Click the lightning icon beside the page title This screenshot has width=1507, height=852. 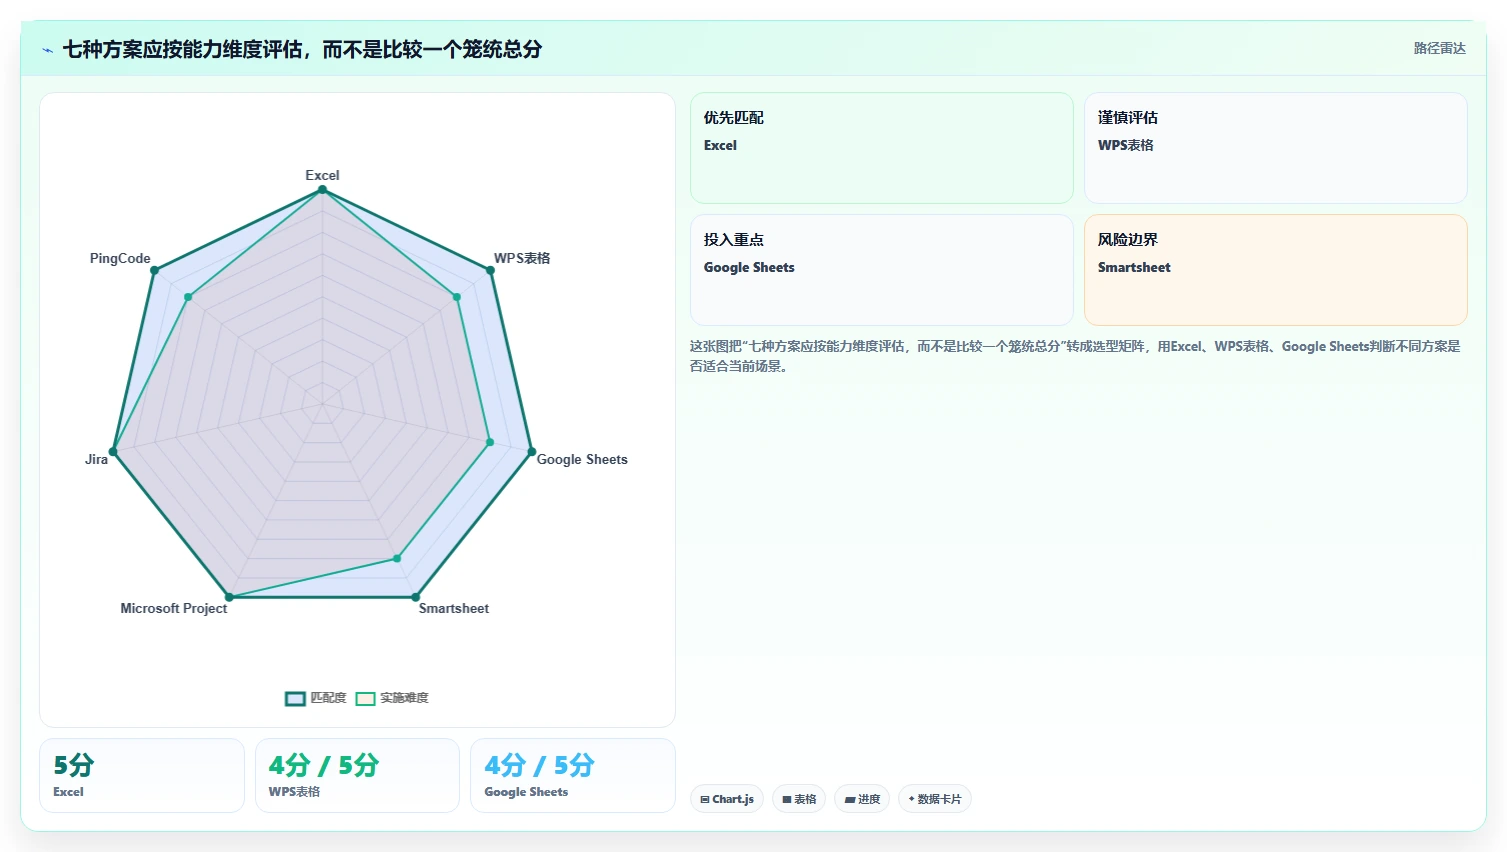[47, 50]
